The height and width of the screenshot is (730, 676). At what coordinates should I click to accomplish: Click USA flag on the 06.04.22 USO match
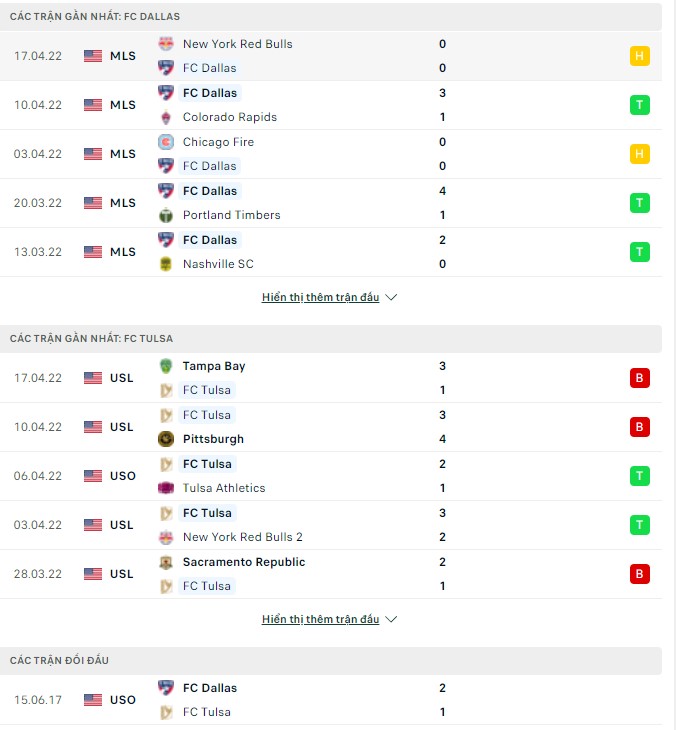point(93,476)
